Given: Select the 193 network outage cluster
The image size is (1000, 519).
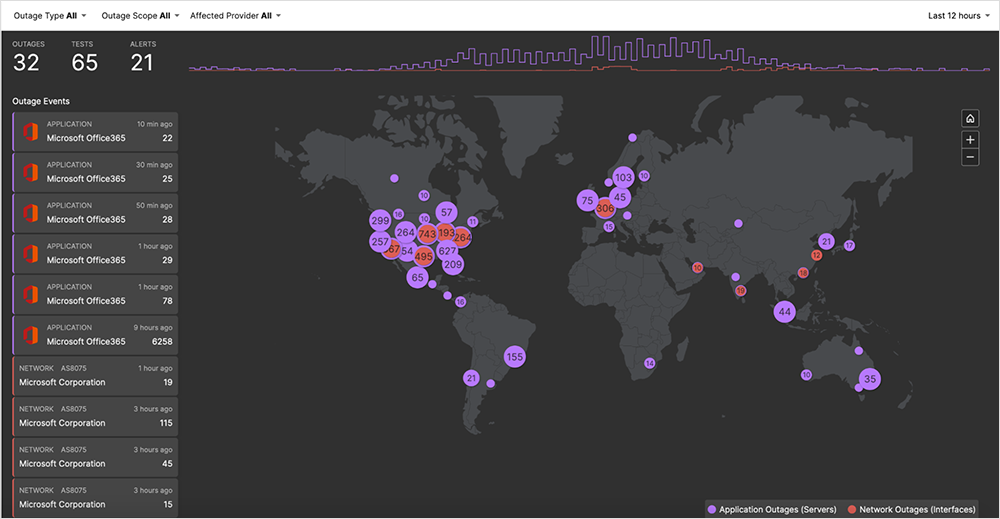Looking at the screenshot, I should [x=446, y=233].
